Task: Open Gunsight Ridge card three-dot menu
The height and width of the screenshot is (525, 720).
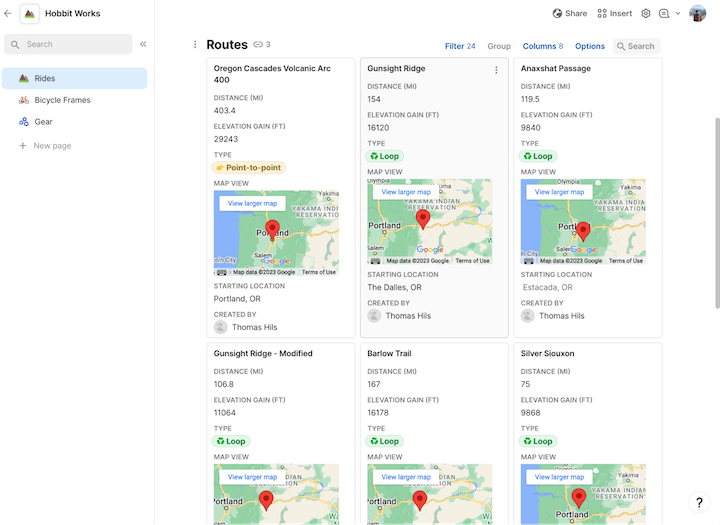Action: [496, 70]
